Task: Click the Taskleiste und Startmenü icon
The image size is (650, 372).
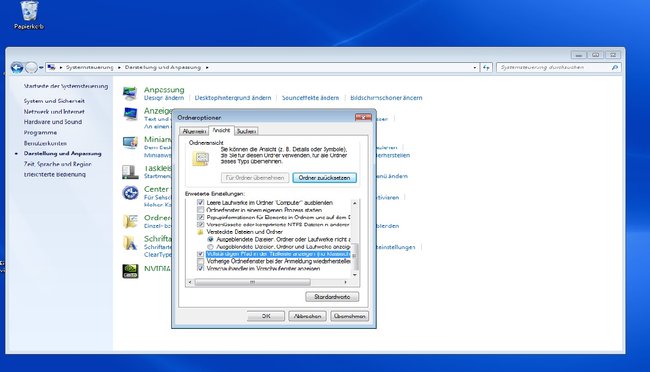Action: point(130,171)
